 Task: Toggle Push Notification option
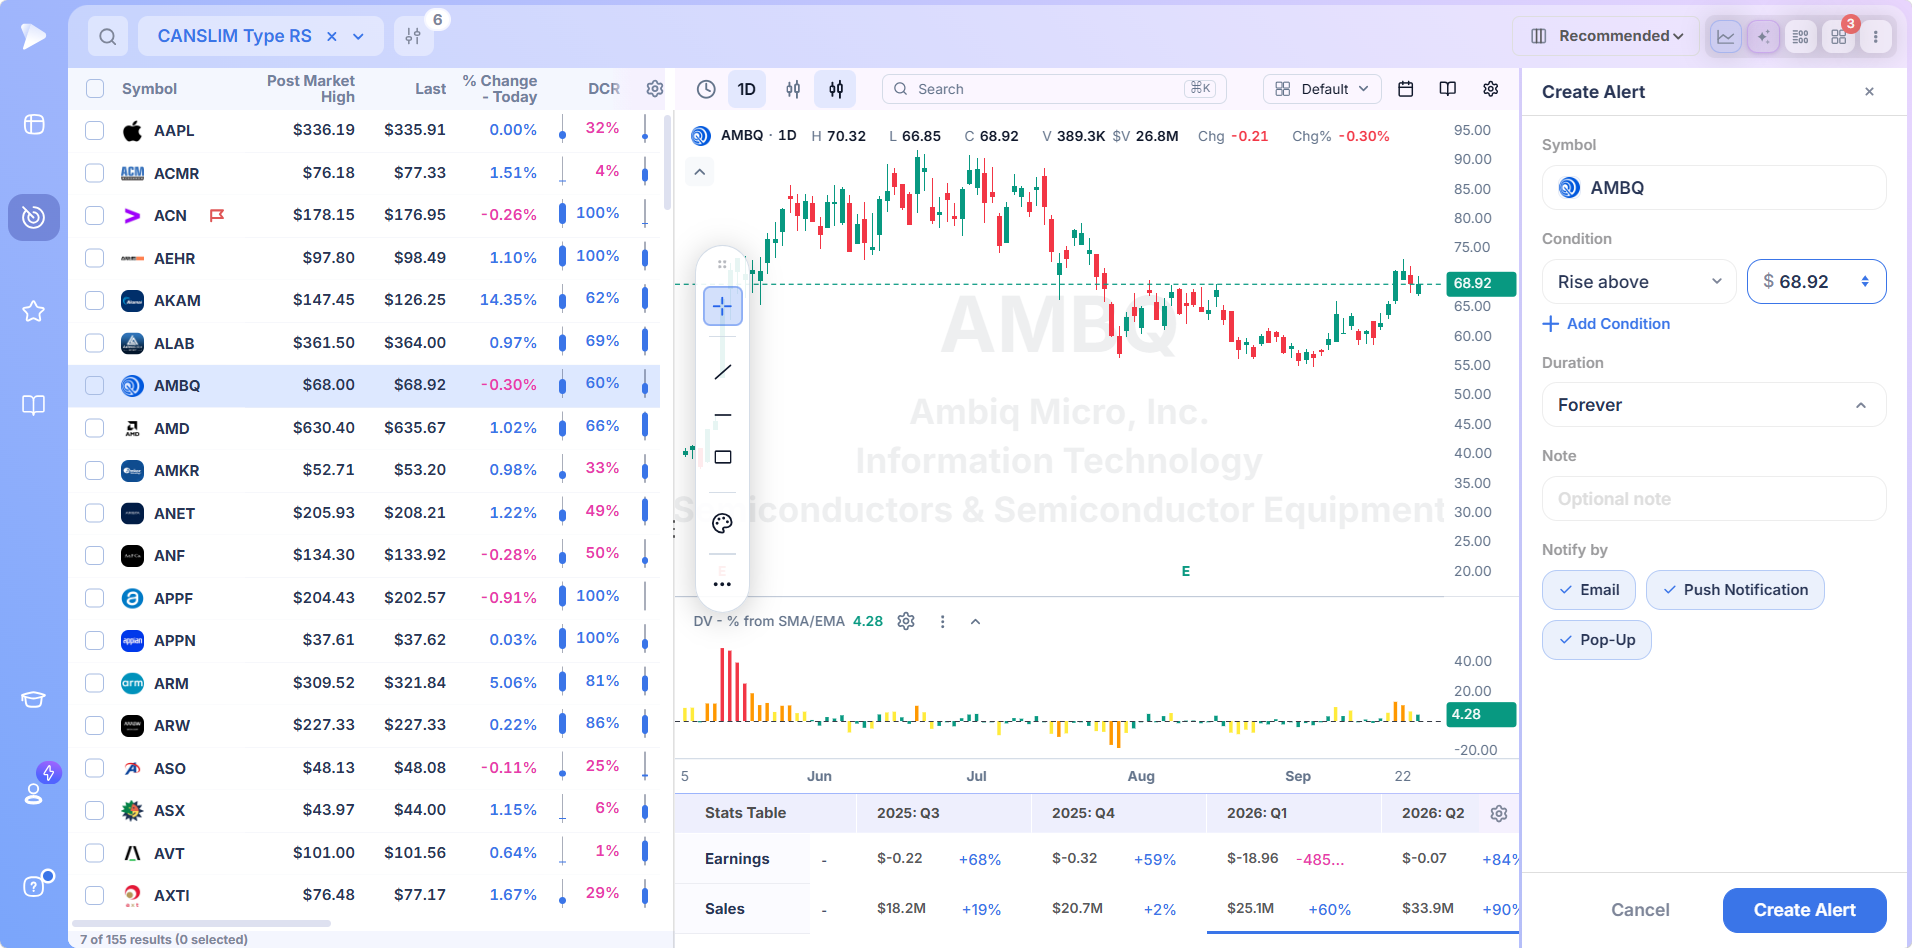point(1735,590)
